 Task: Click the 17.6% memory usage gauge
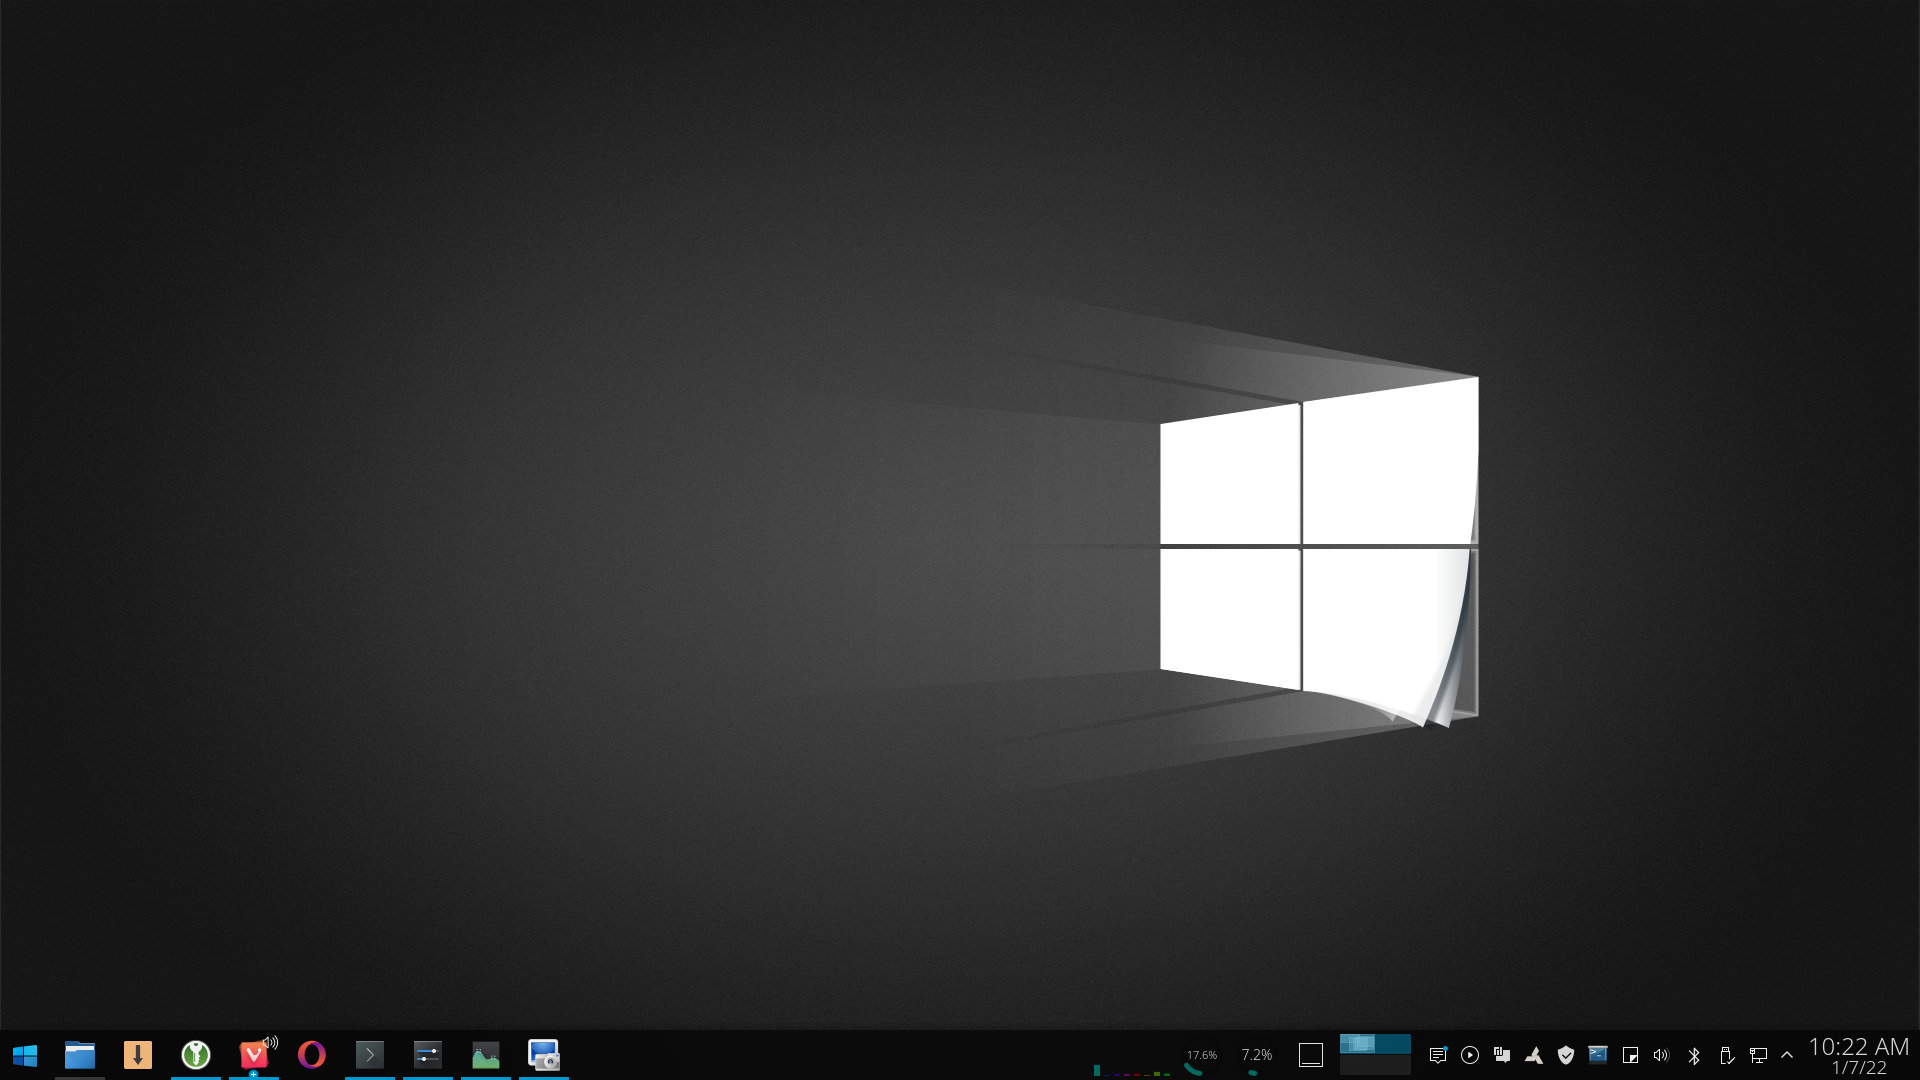(x=1201, y=1055)
